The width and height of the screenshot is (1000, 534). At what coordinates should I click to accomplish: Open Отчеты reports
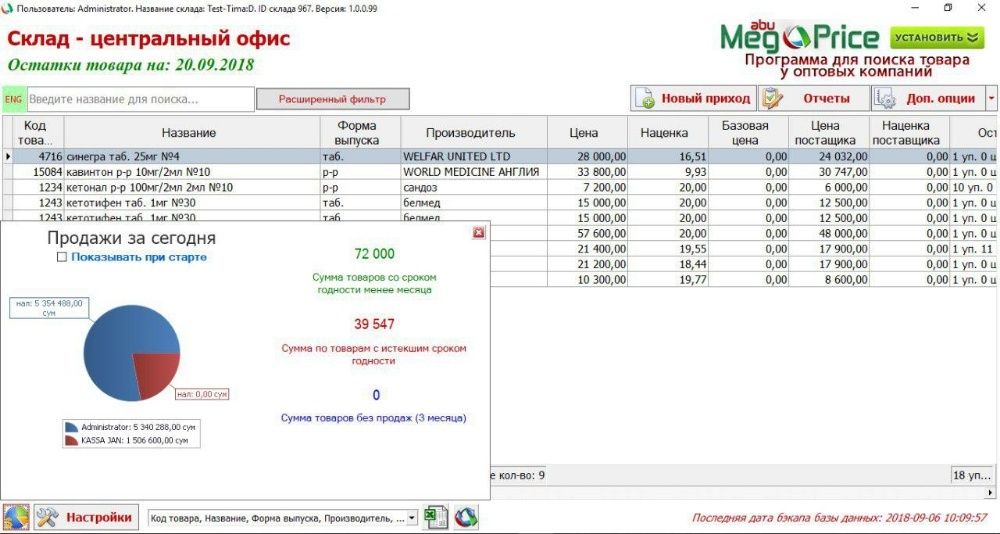[x=814, y=99]
